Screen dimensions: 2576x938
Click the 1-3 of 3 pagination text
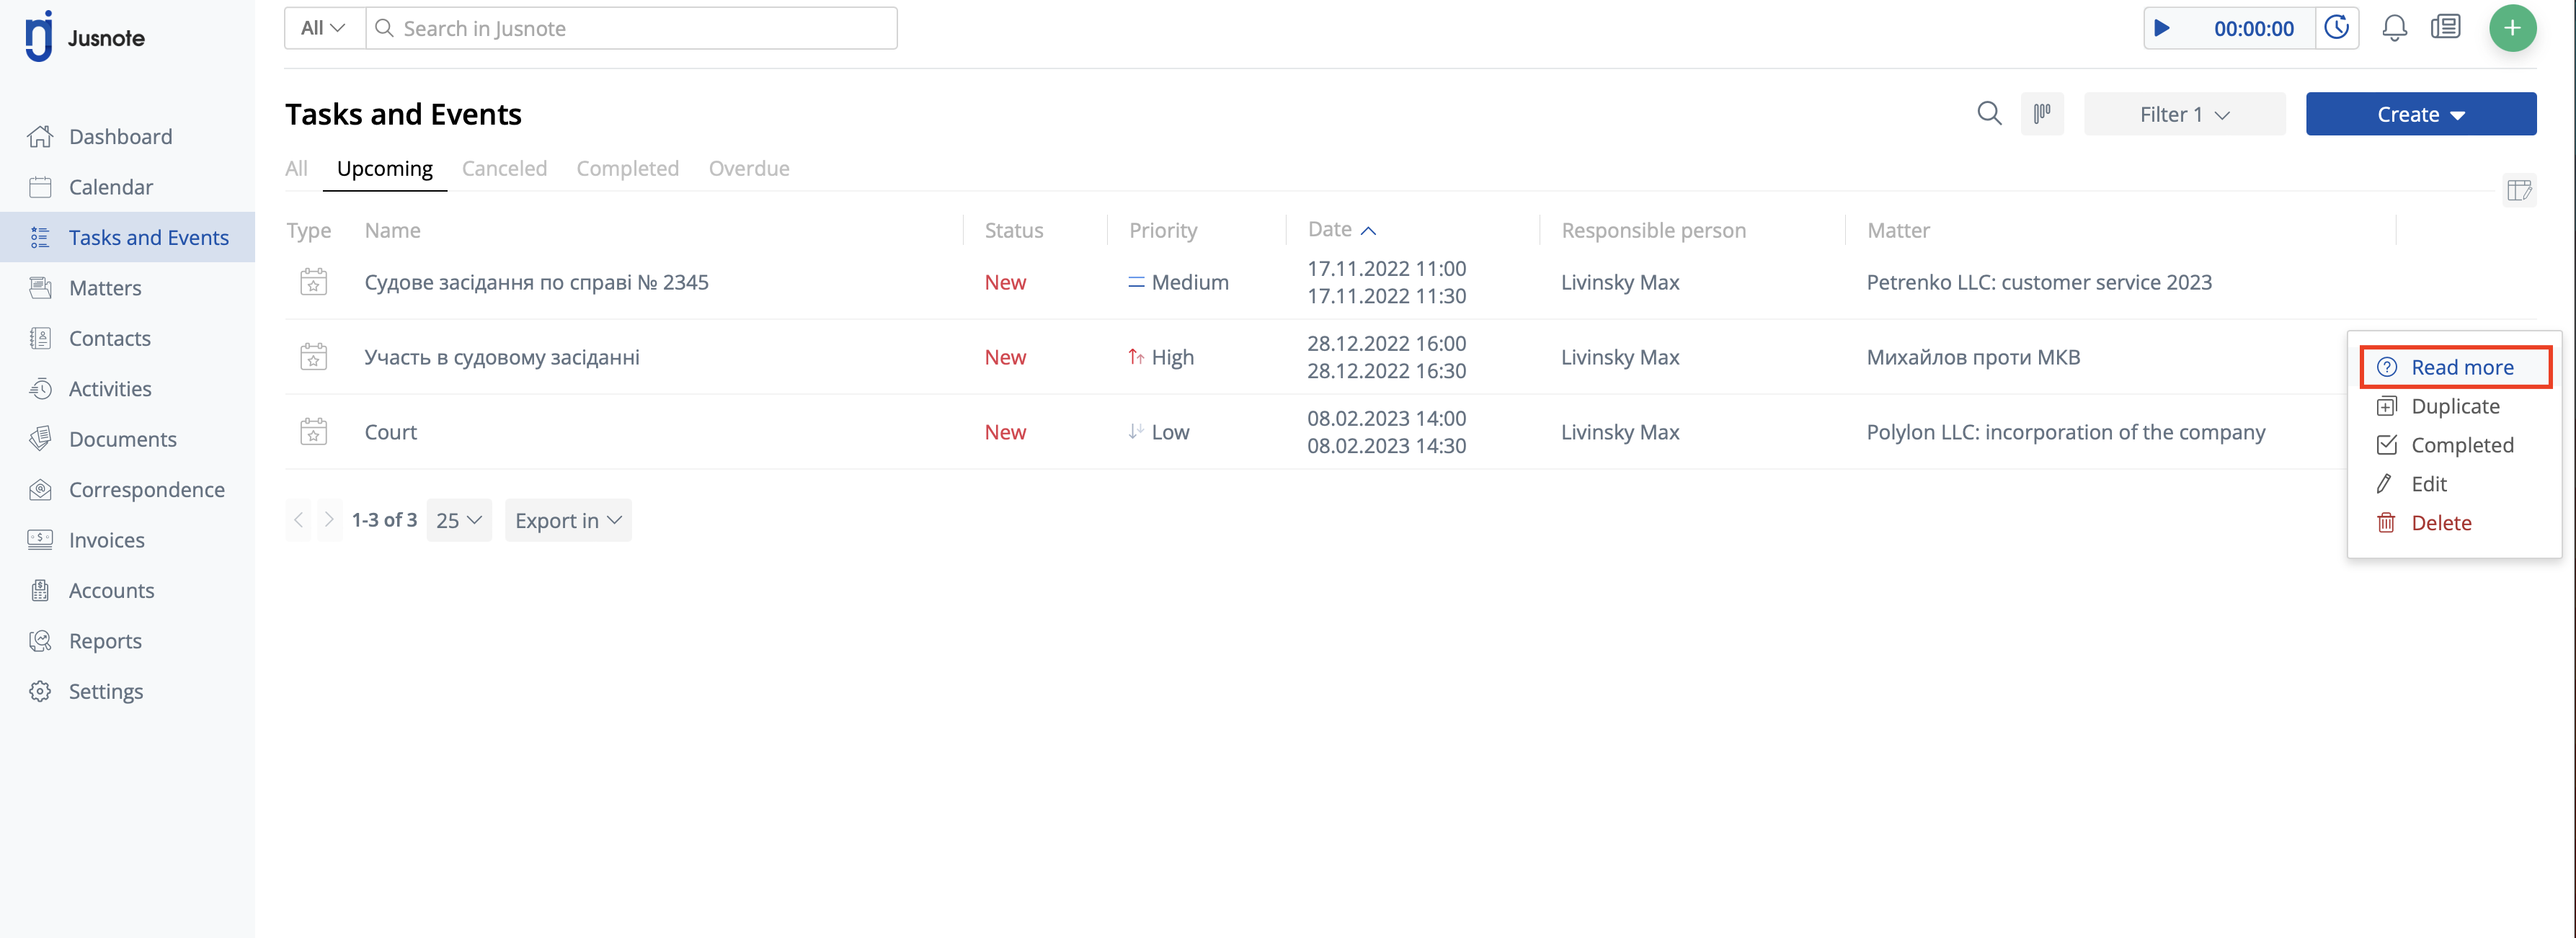384,520
